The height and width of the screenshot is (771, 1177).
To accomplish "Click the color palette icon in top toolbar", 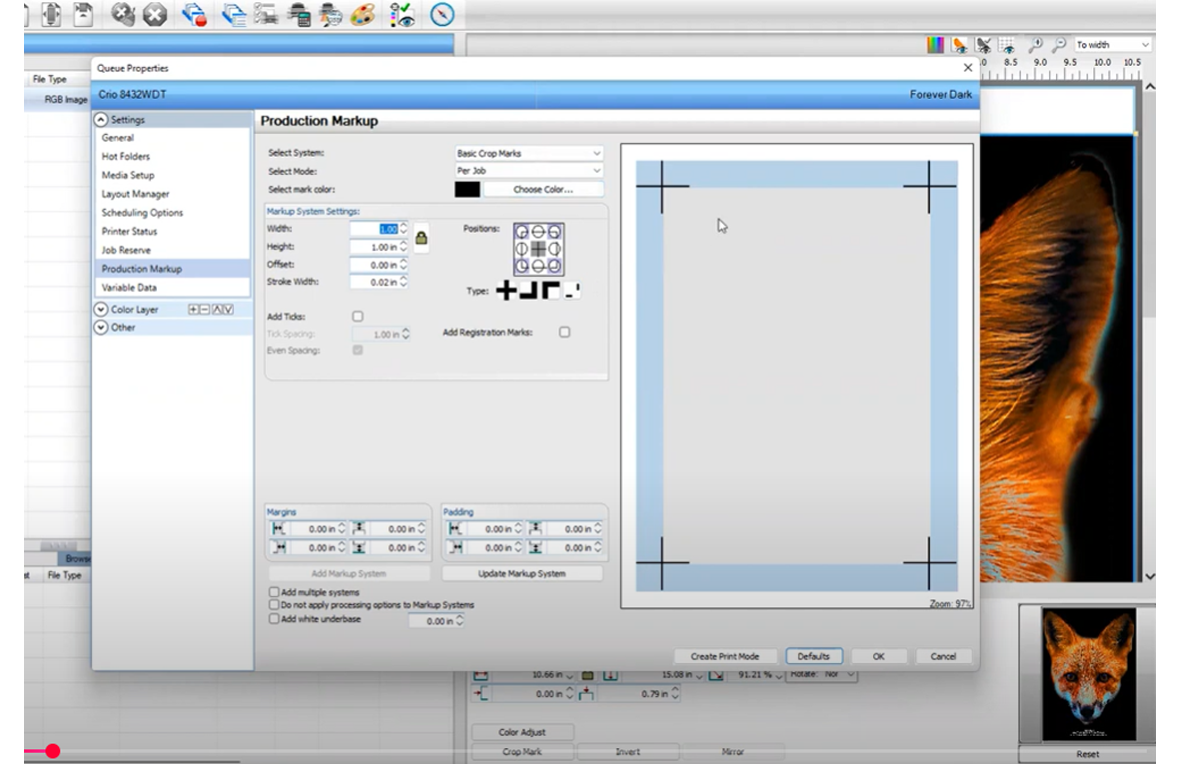I will tap(362, 14).
